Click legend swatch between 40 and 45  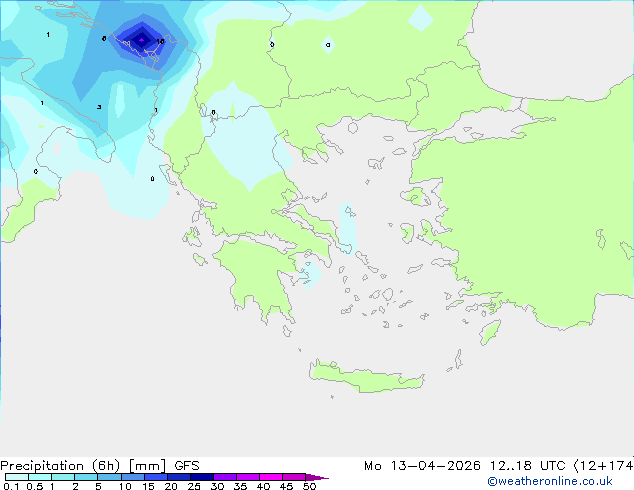pos(271,477)
